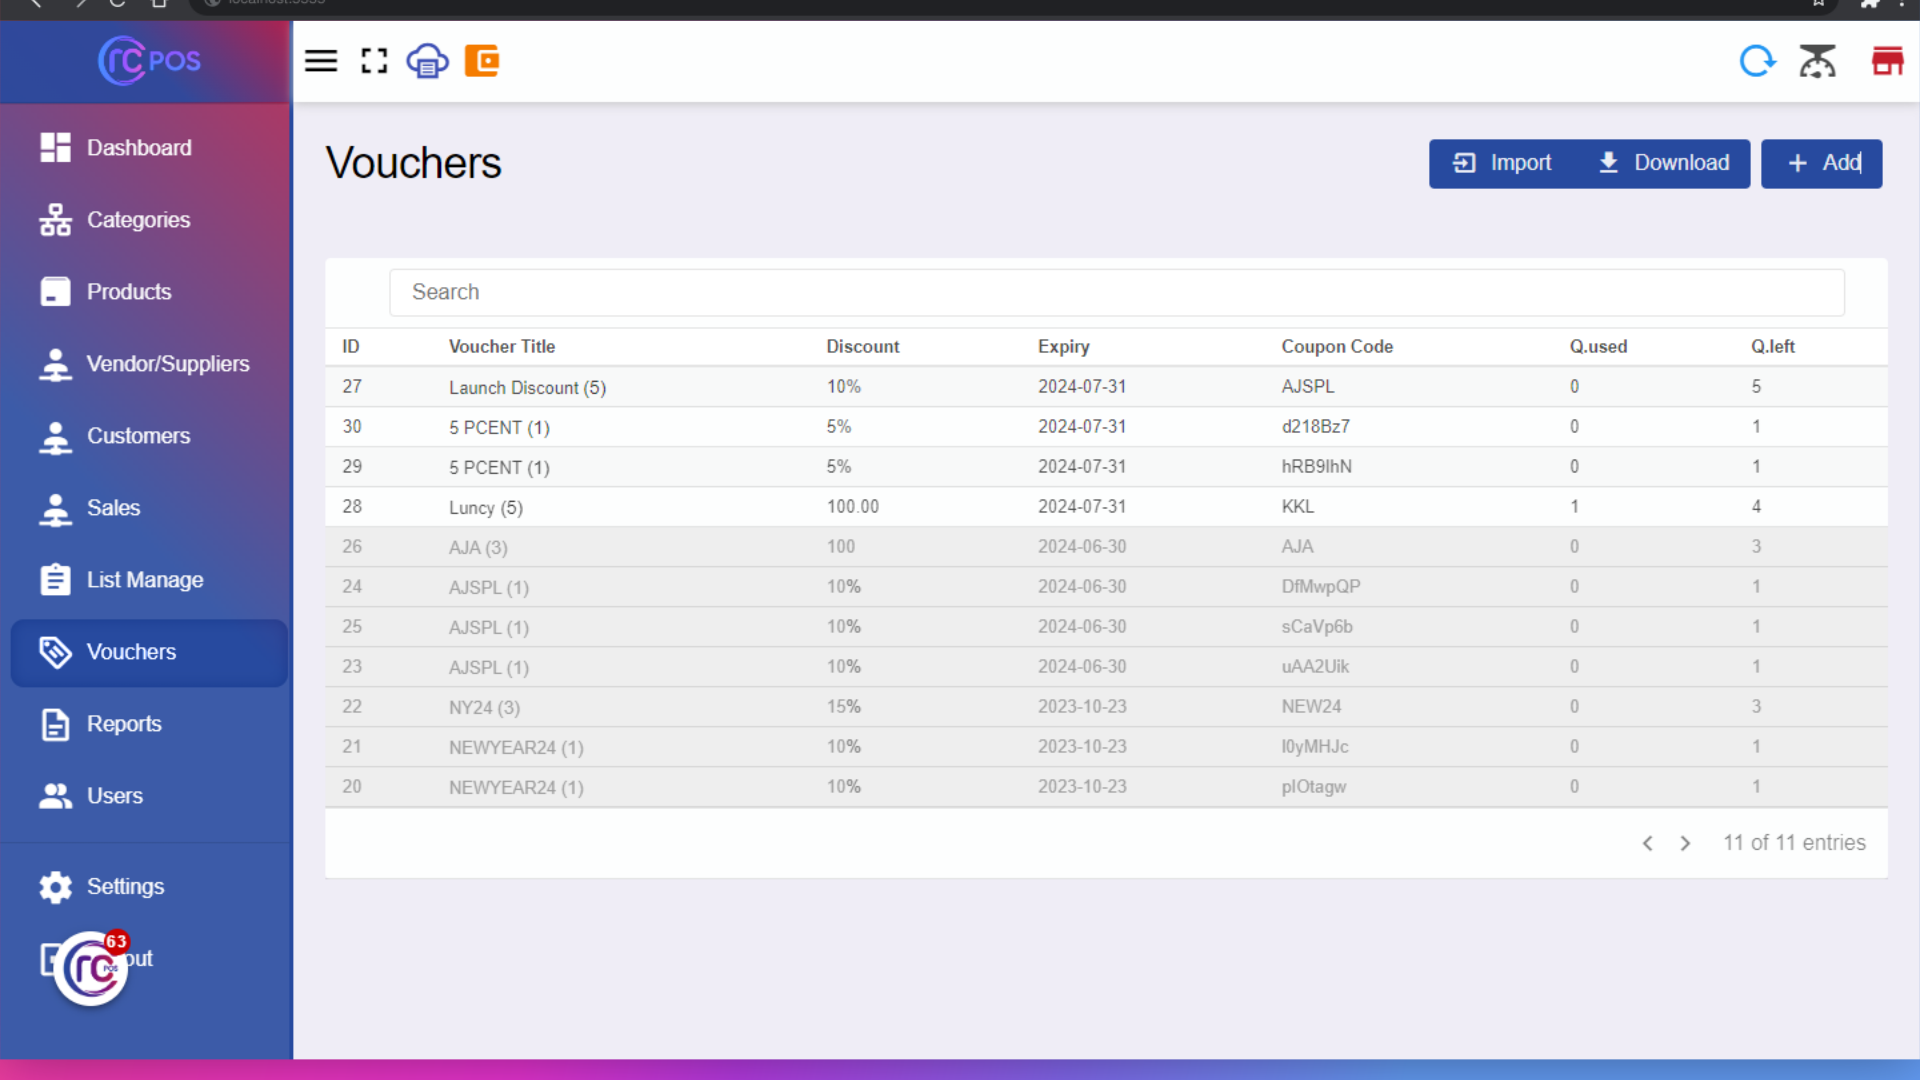
Task: Select the Launch Discount (5) row
Action: click(x=1106, y=387)
